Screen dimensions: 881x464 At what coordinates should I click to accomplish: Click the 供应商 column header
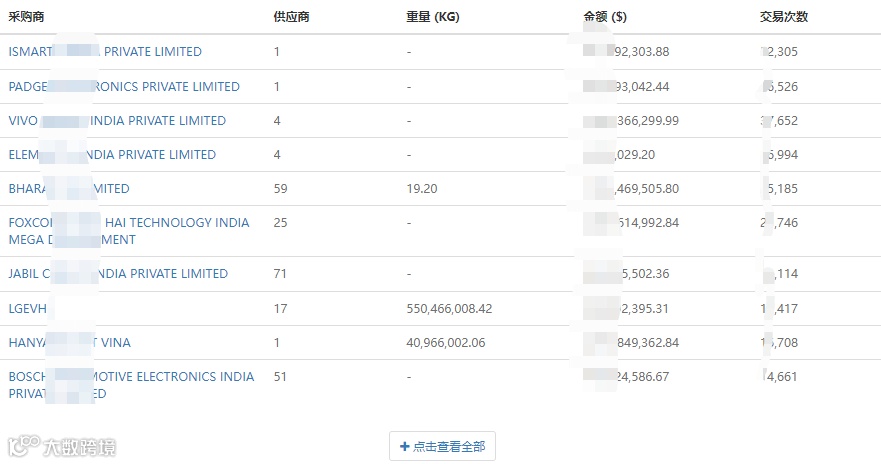pyautogui.click(x=292, y=17)
